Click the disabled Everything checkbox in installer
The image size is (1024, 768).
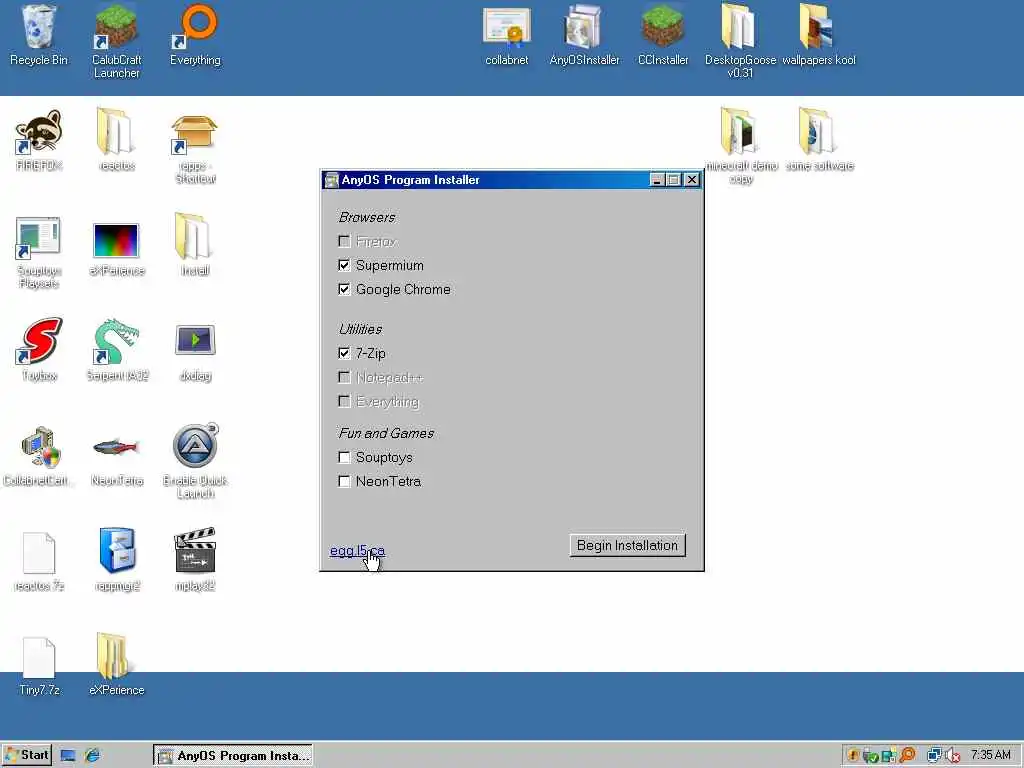point(344,401)
